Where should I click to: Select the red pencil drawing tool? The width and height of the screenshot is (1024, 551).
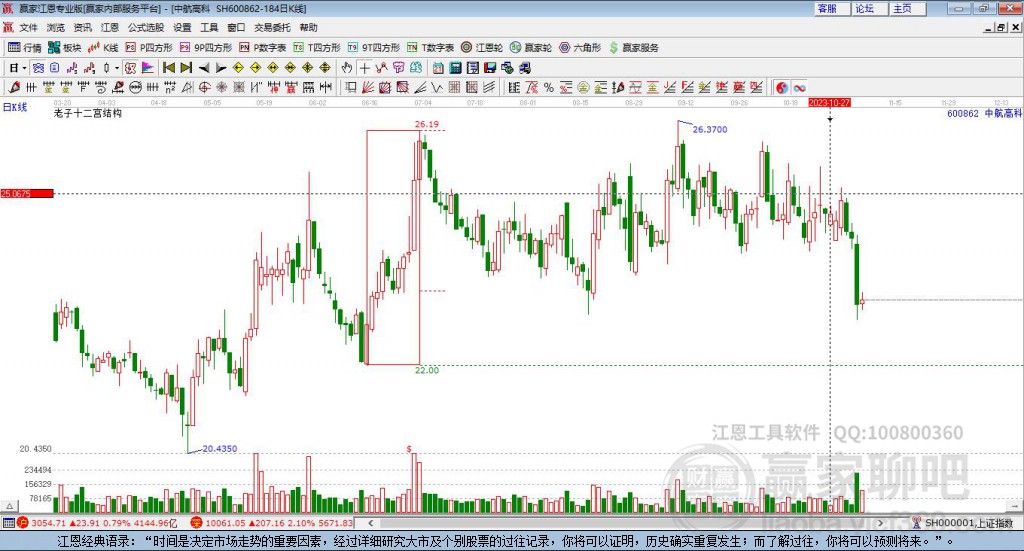14,87
